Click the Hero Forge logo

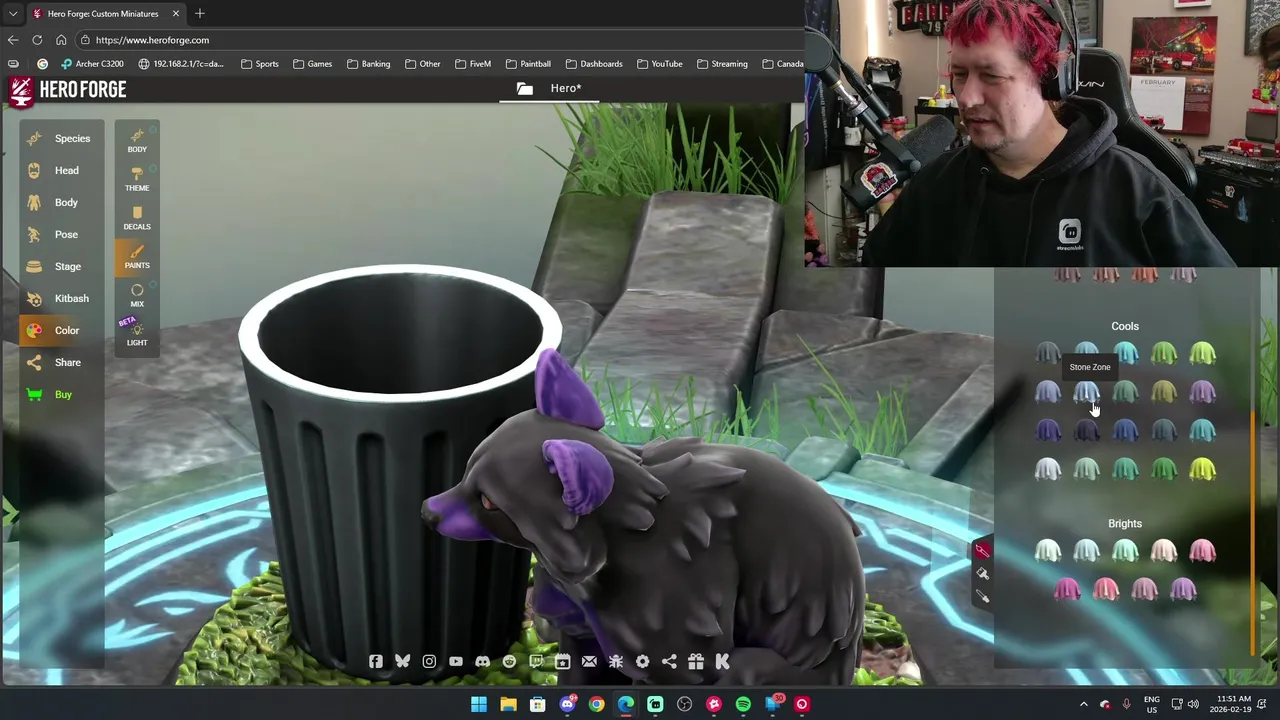(x=67, y=90)
